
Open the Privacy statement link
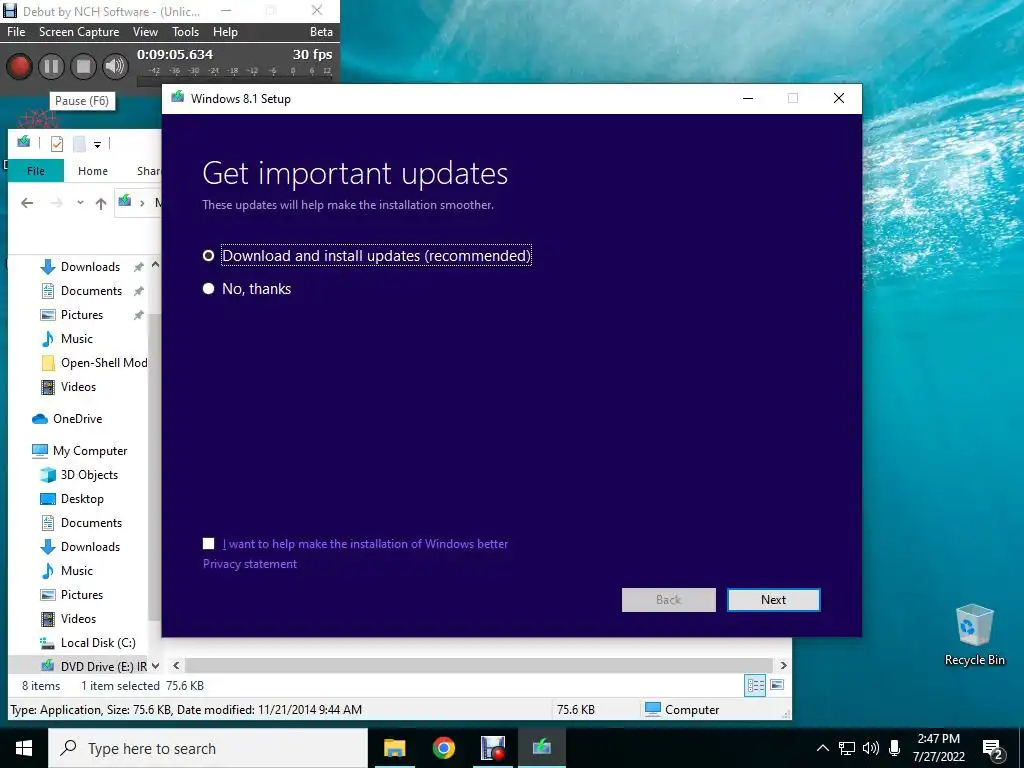click(x=249, y=564)
